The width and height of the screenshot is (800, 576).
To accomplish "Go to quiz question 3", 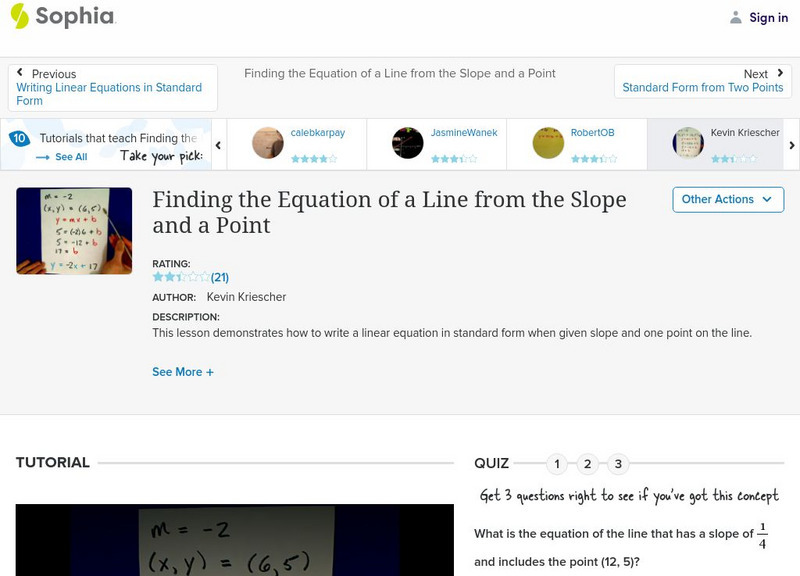I will [x=618, y=464].
